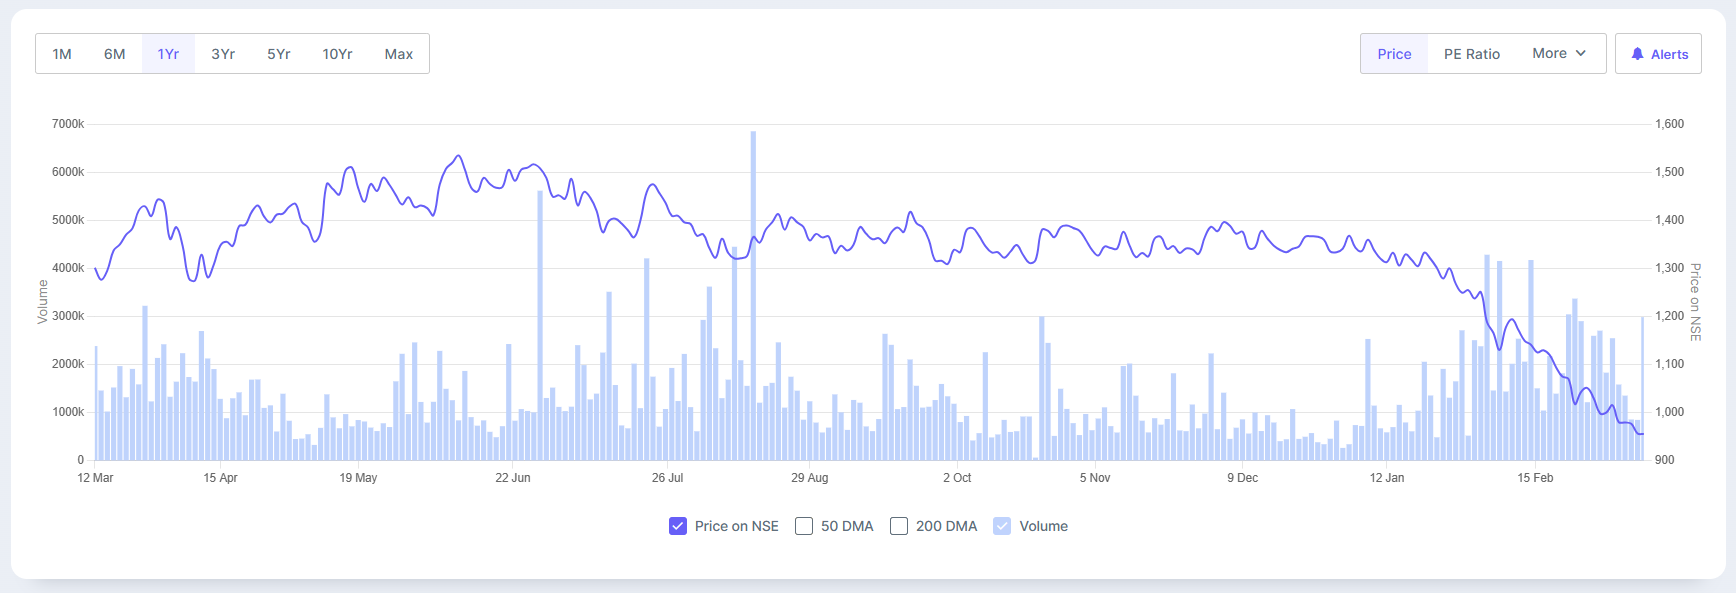1736x593 pixels.
Task: Click the 15 Feb axis date label
Action: (x=1535, y=478)
